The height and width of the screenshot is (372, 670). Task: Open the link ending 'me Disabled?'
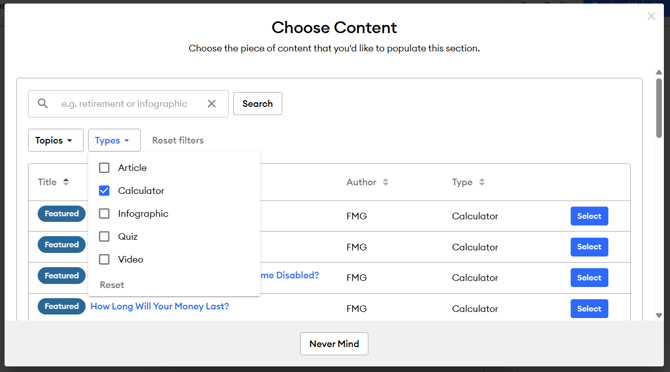290,275
